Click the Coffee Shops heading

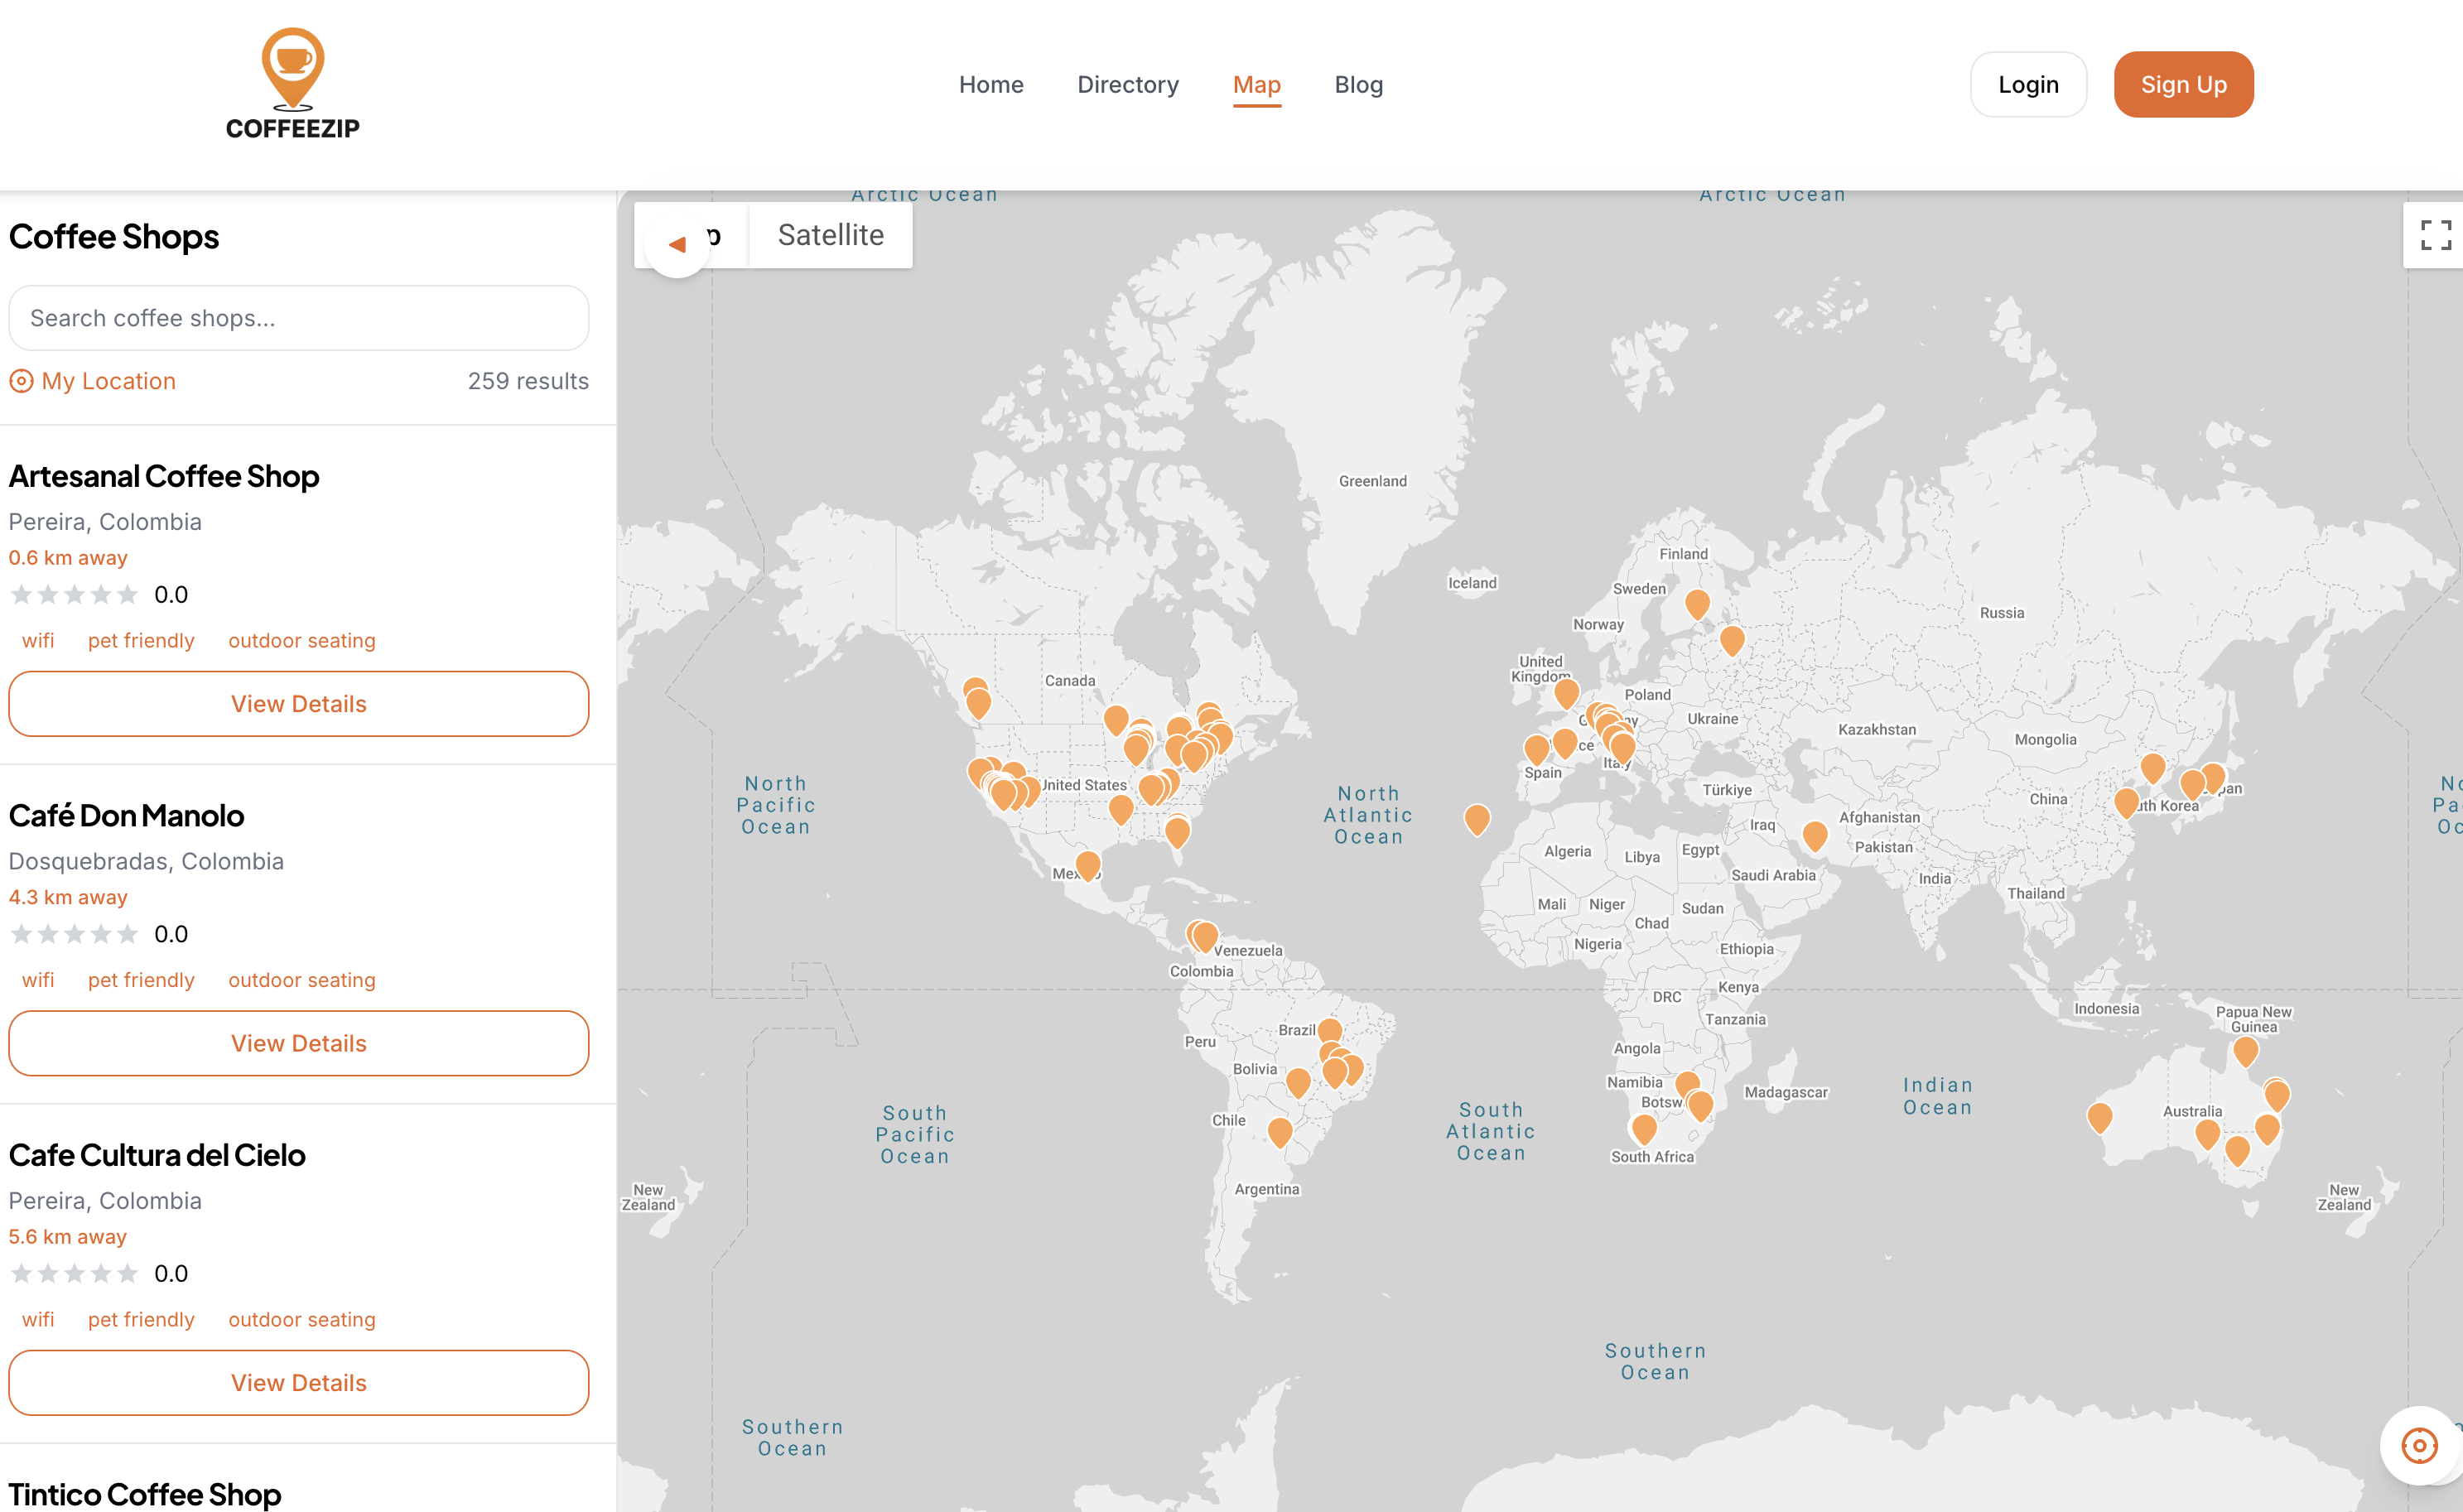(x=114, y=237)
